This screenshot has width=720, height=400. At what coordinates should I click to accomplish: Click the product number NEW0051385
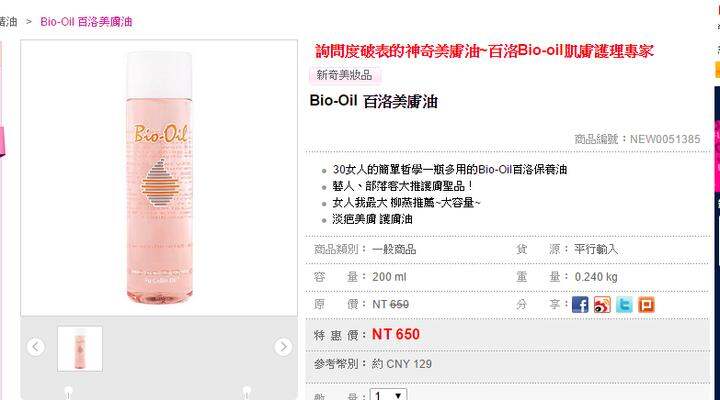pos(665,139)
